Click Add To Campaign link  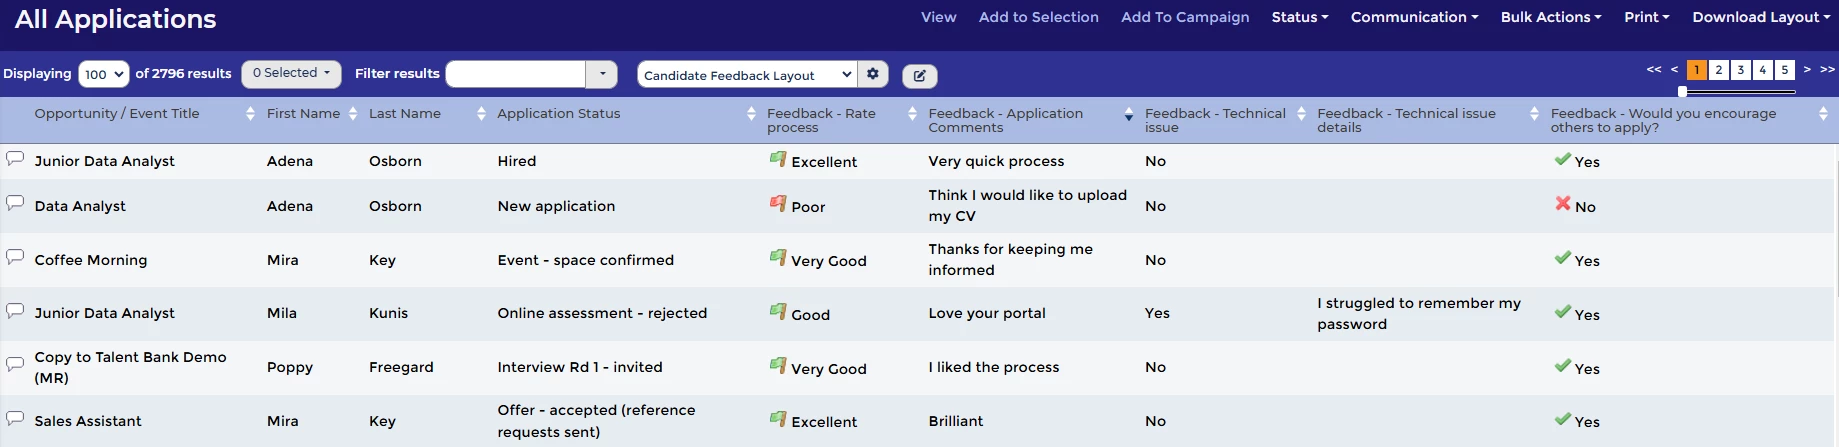(x=1185, y=17)
